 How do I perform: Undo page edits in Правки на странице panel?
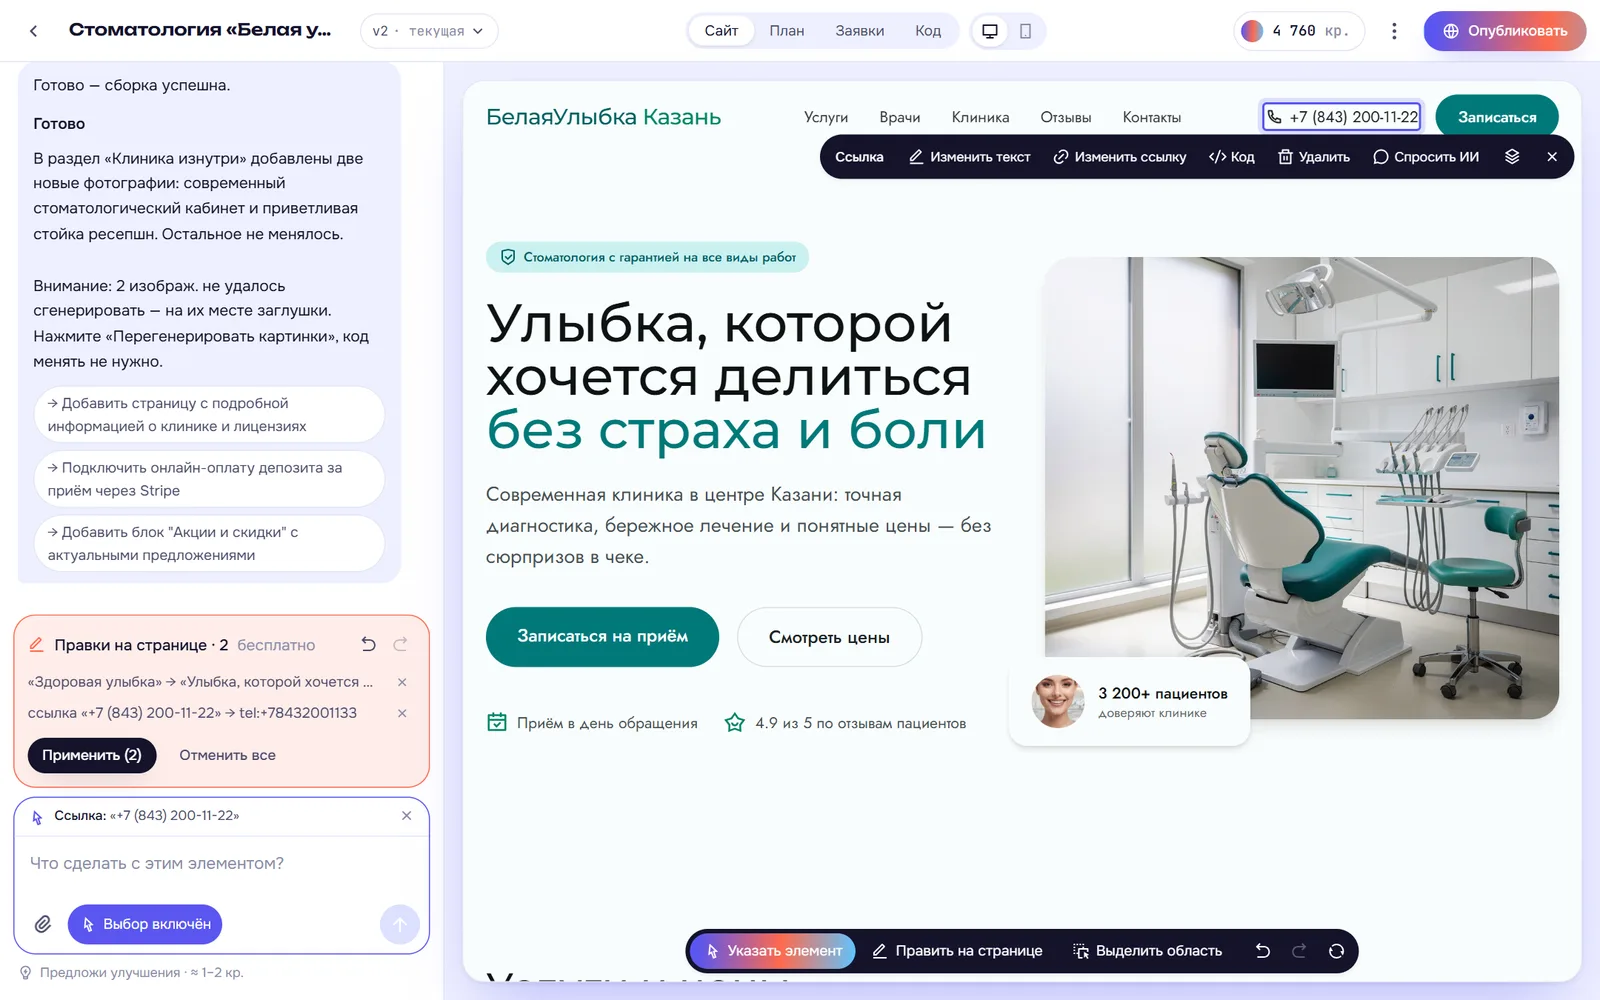[368, 645]
